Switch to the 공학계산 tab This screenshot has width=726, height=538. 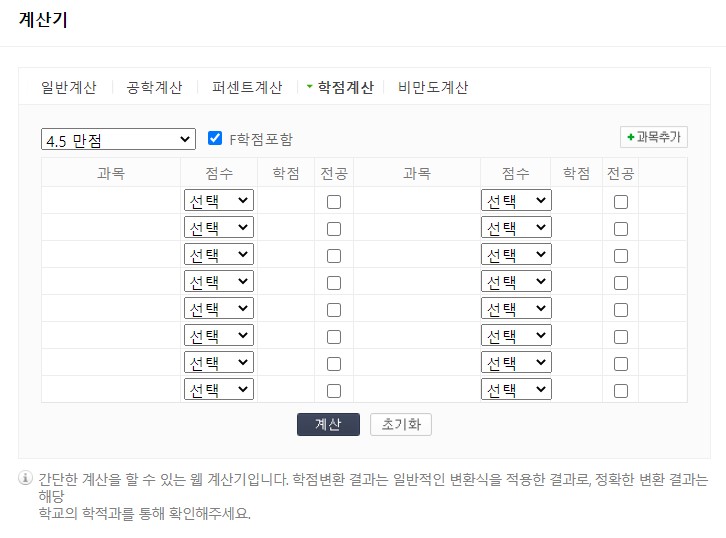point(154,87)
